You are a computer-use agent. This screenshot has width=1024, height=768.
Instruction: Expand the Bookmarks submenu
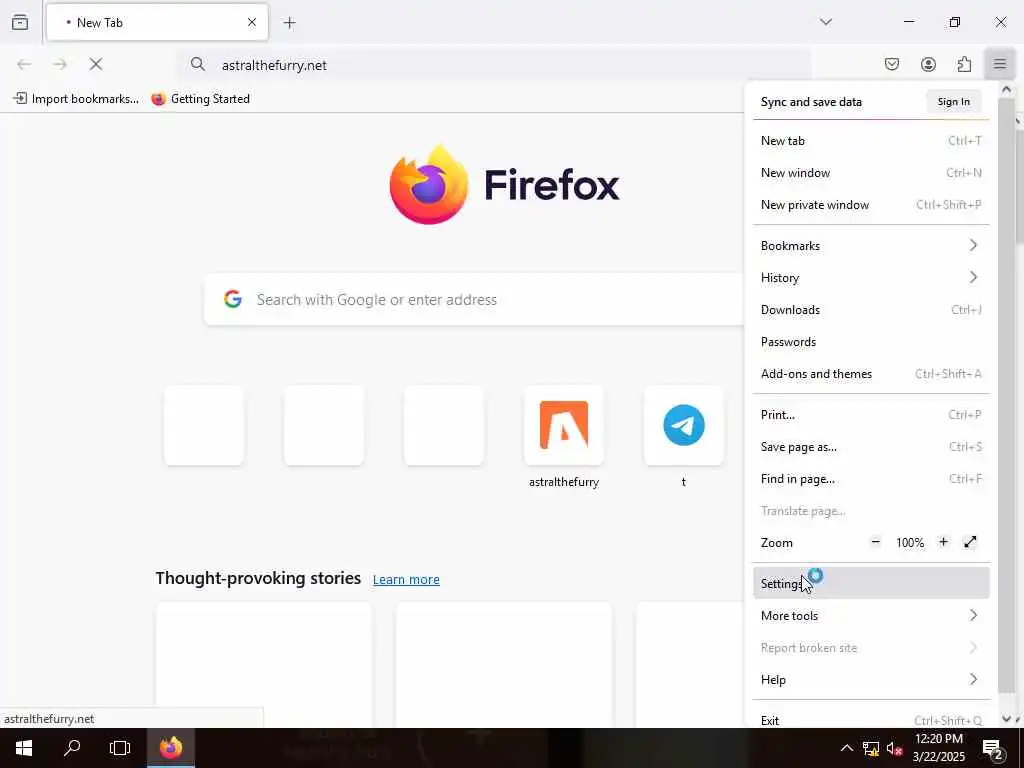871,246
